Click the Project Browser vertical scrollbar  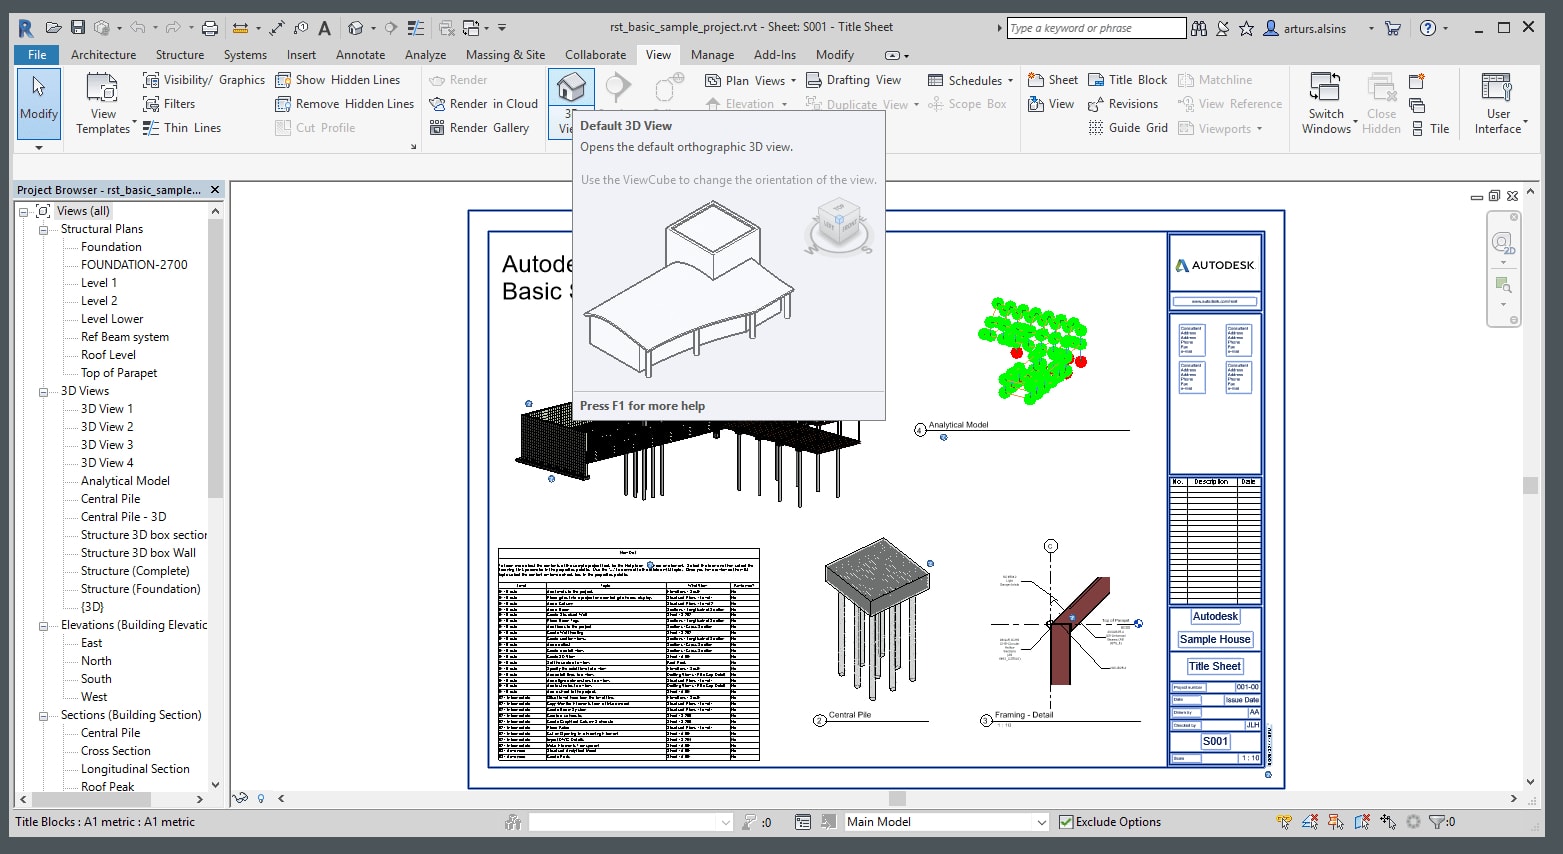(x=215, y=358)
